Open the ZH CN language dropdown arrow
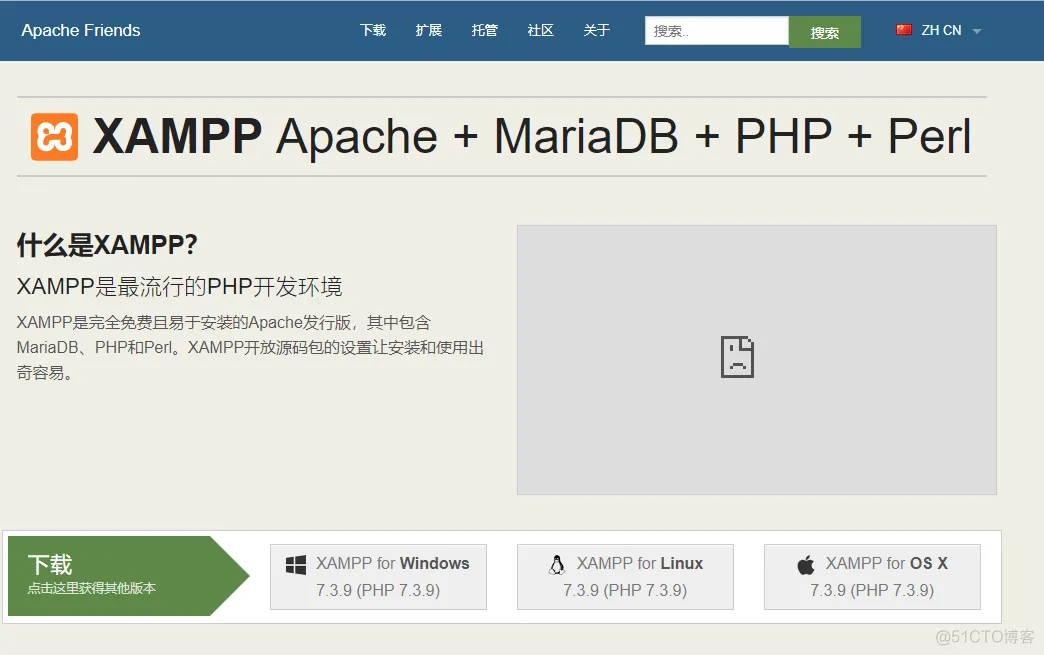The height and width of the screenshot is (655, 1044). coord(977,31)
